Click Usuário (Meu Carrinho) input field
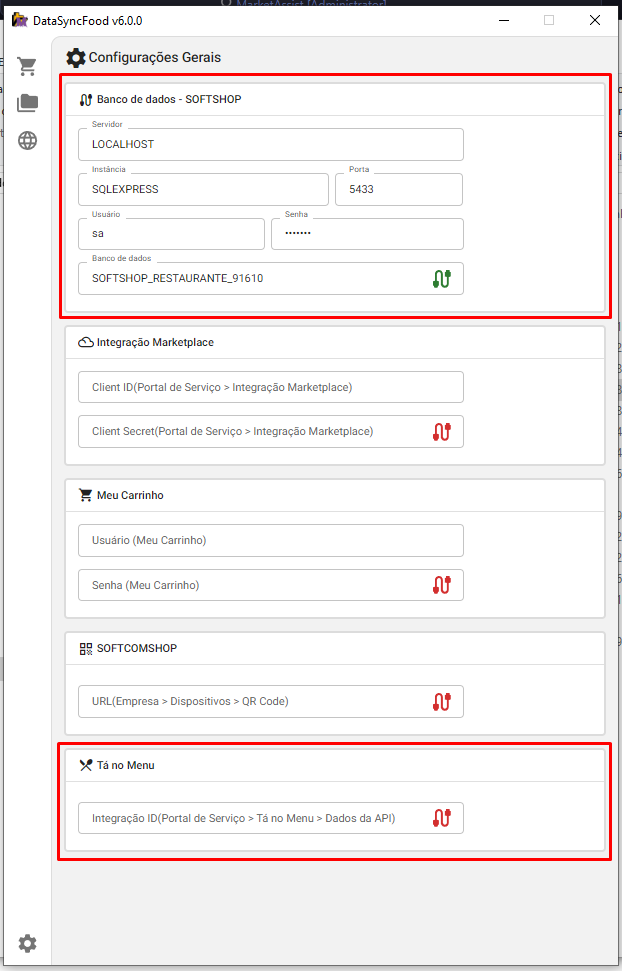This screenshot has width=622, height=971. pos(270,540)
